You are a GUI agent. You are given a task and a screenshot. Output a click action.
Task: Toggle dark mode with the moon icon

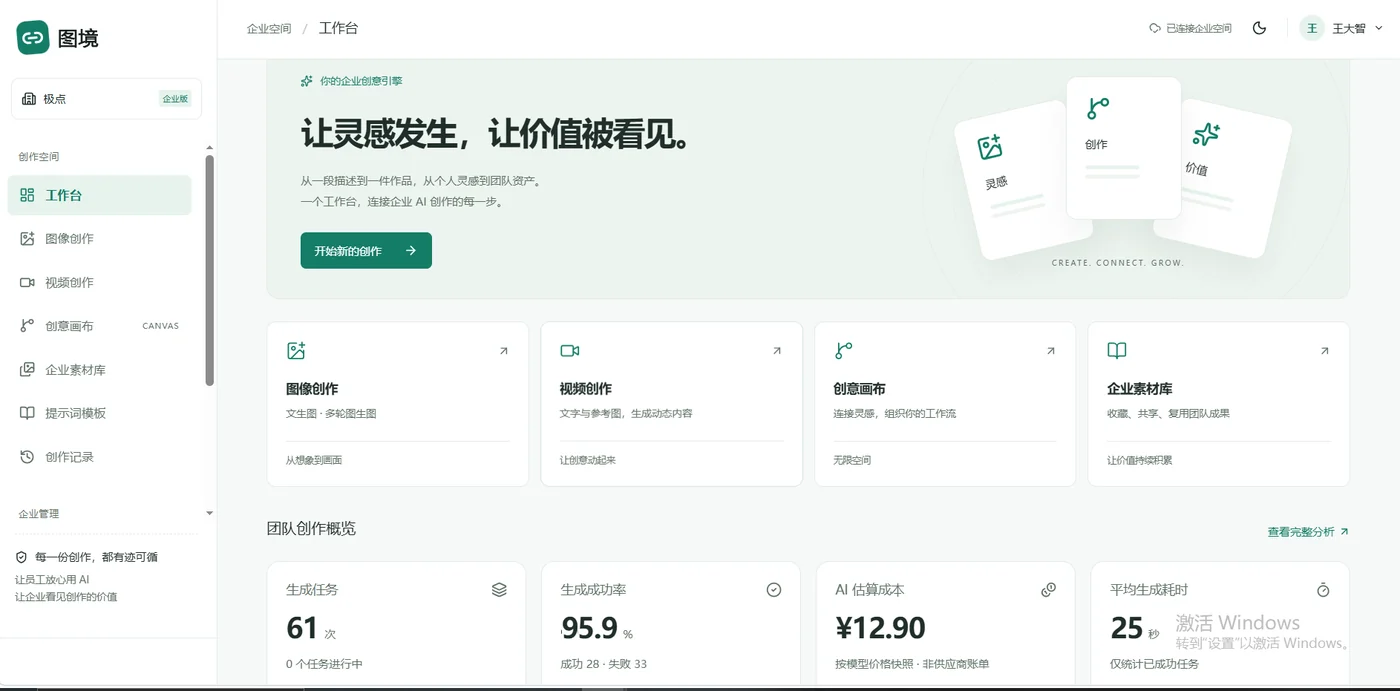click(1260, 28)
